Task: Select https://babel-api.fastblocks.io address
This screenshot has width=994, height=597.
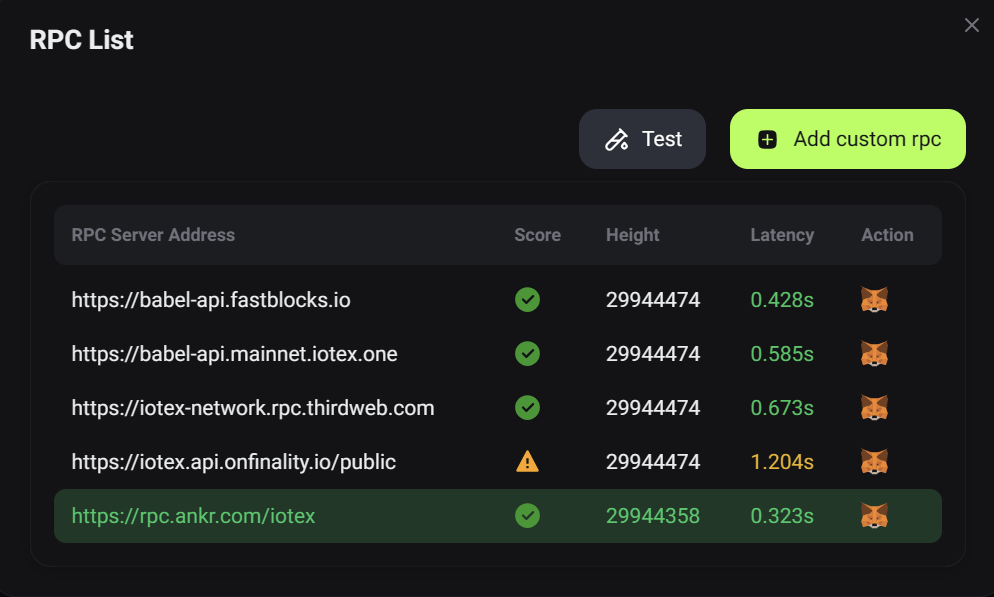Action: 211,300
